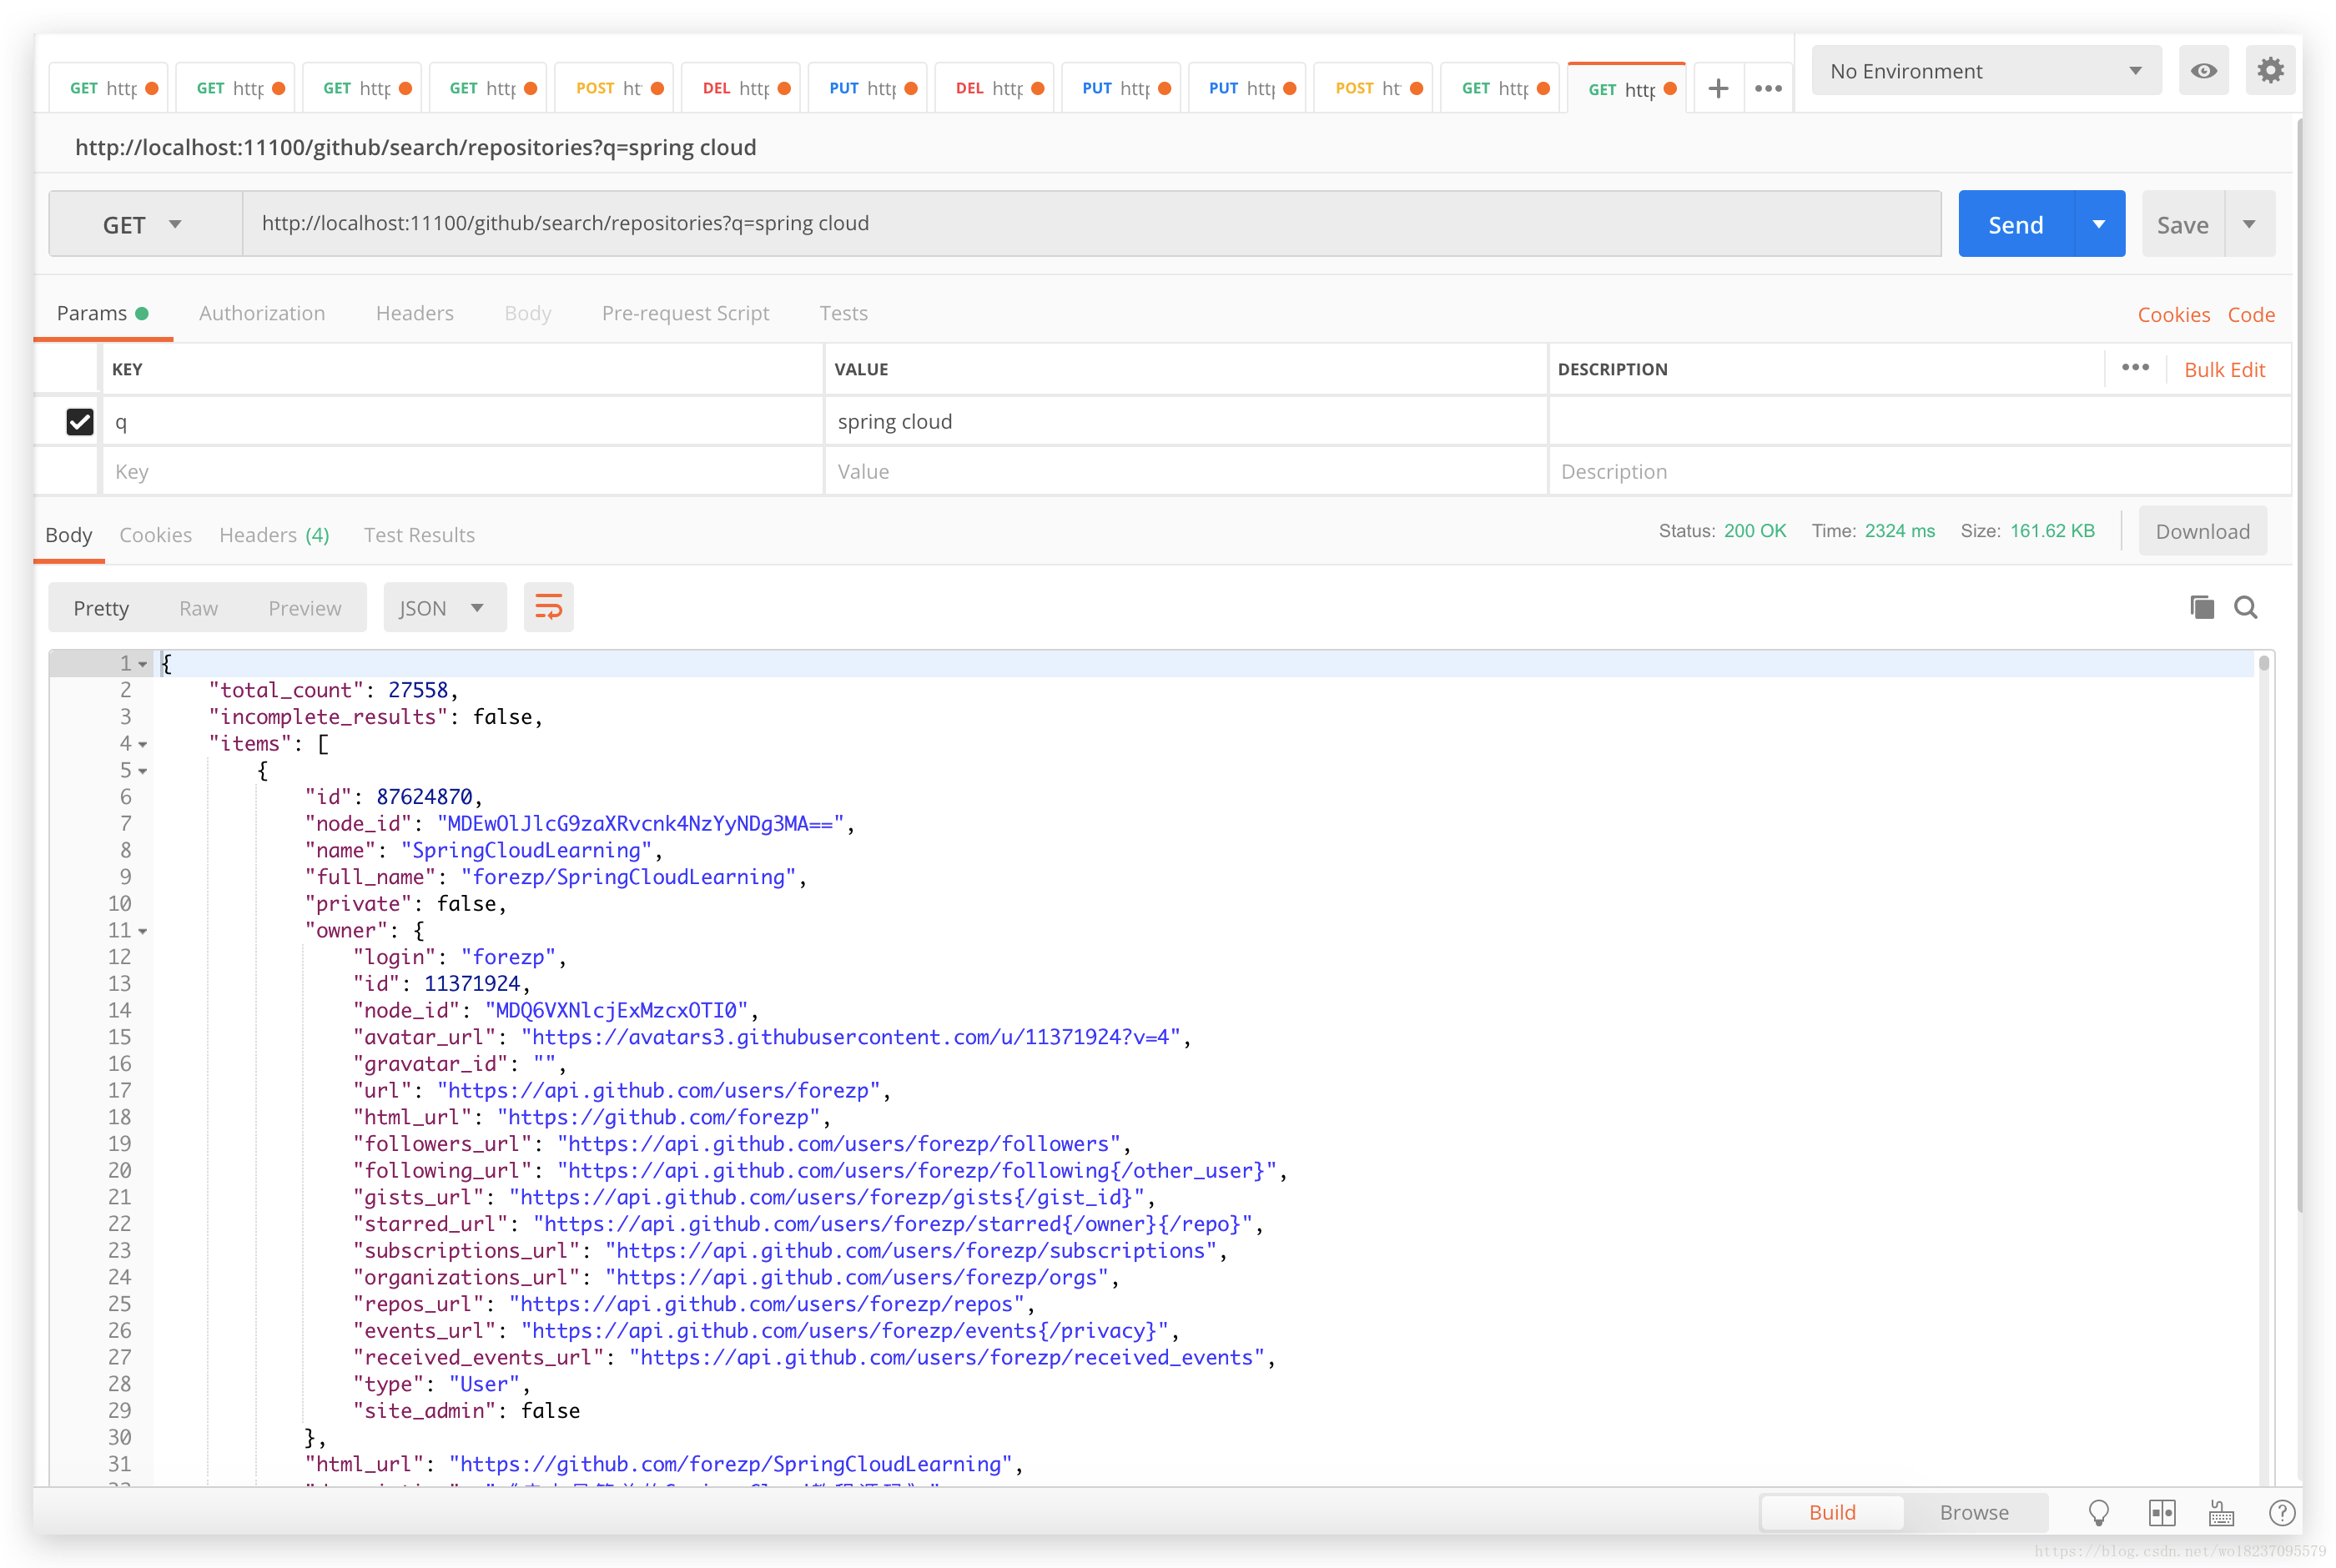Expand the No Environment dropdown
The width and height of the screenshot is (2336, 1568).
tap(1985, 71)
